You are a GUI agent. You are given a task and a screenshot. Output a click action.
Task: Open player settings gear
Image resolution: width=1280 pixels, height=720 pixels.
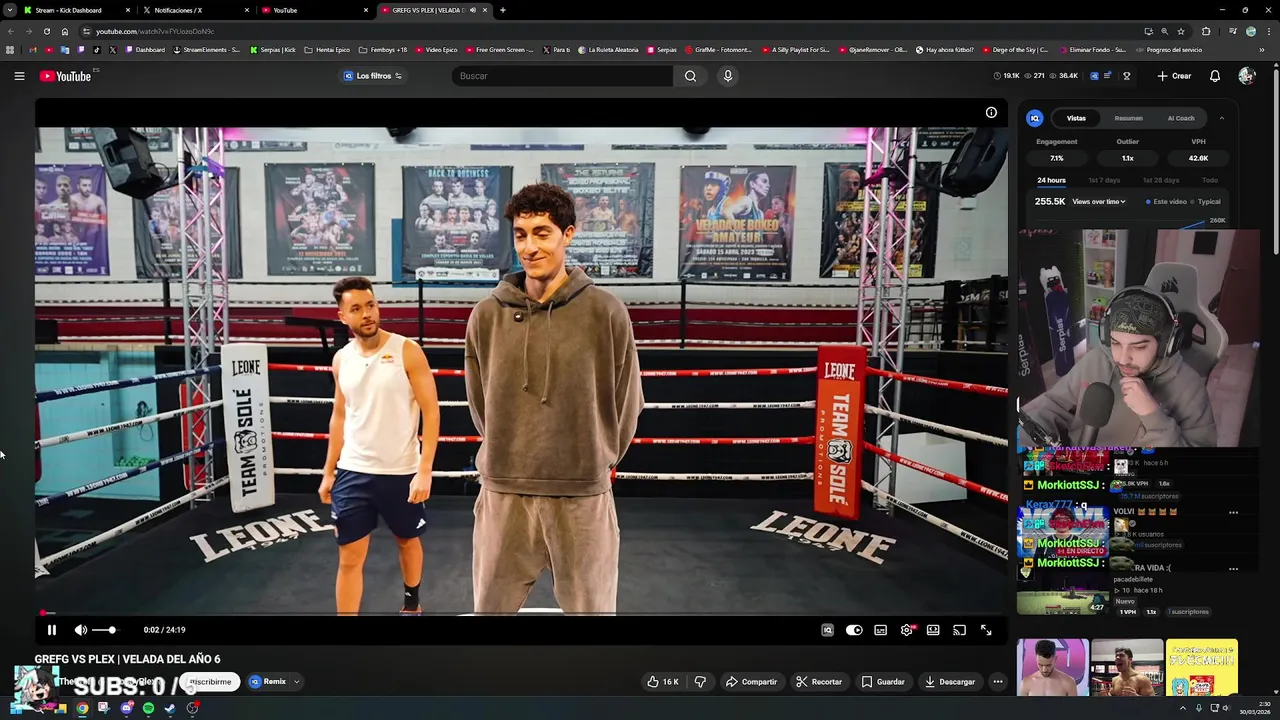(x=907, y=630)
